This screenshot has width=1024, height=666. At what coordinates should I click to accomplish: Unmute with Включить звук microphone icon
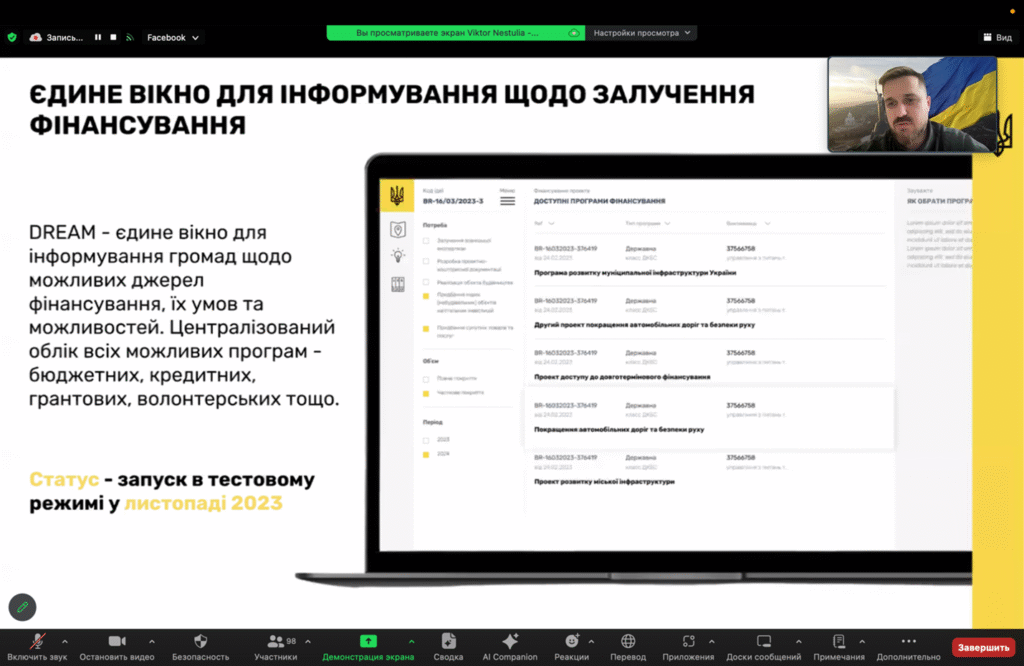pyautogui.click(x=37, y=641)
